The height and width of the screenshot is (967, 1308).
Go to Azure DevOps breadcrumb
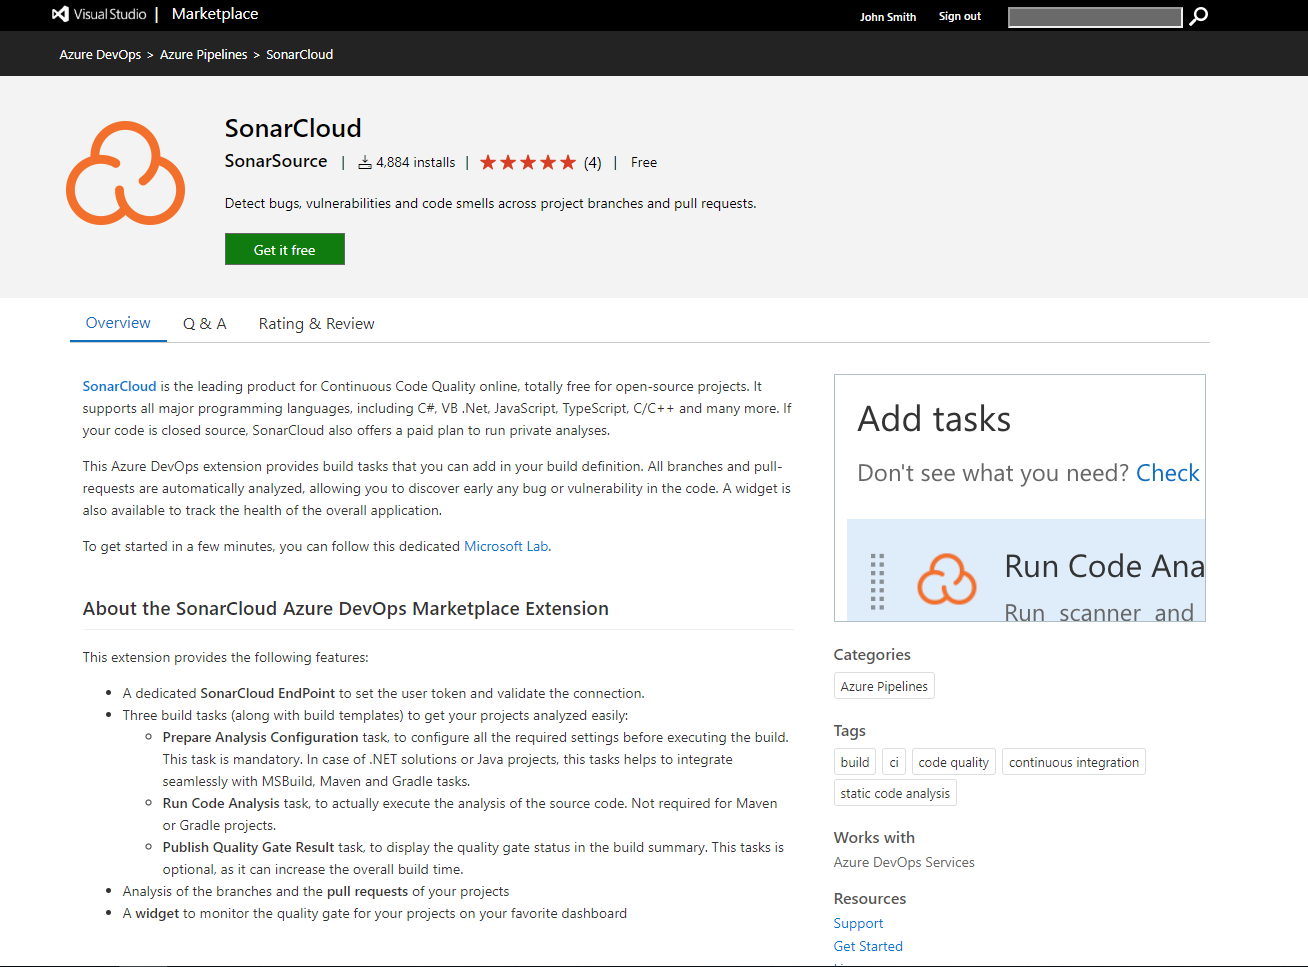click(x=100, y=54)
